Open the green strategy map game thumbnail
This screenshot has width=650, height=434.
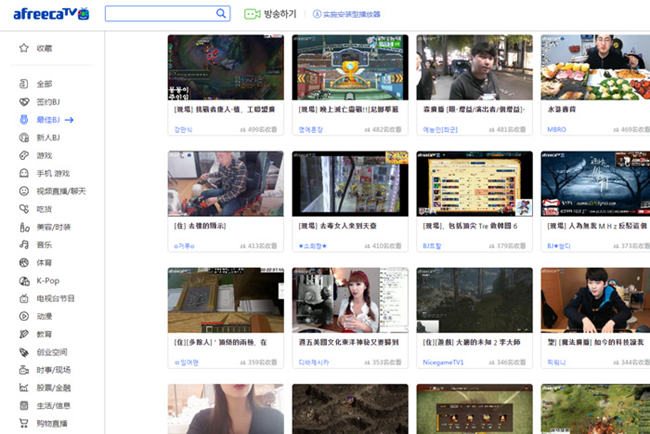pos(595,409)
